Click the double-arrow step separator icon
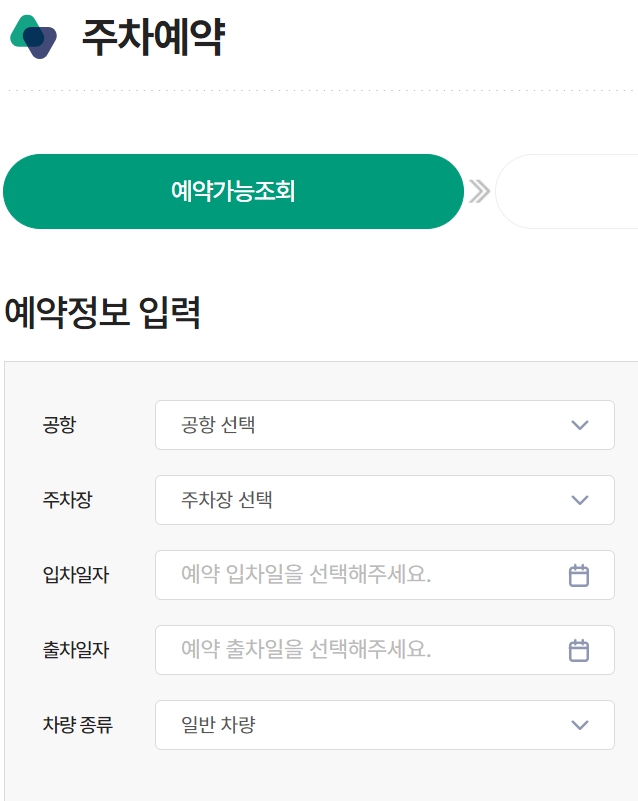 point(481,192)
